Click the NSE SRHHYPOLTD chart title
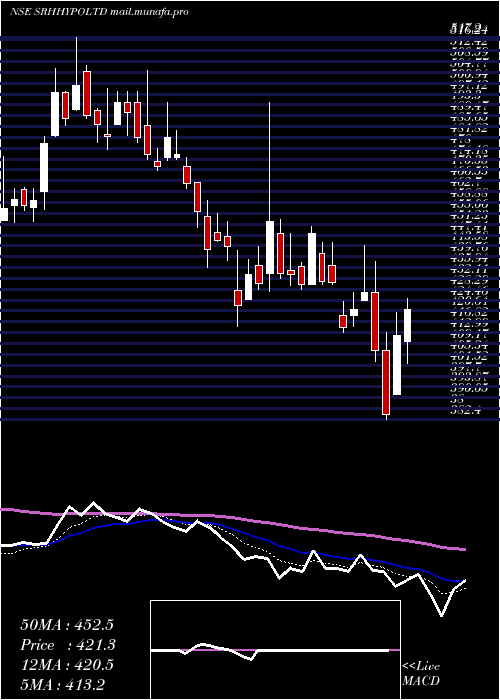Viewport: 500px width, 700px height. tap(99, 12)
